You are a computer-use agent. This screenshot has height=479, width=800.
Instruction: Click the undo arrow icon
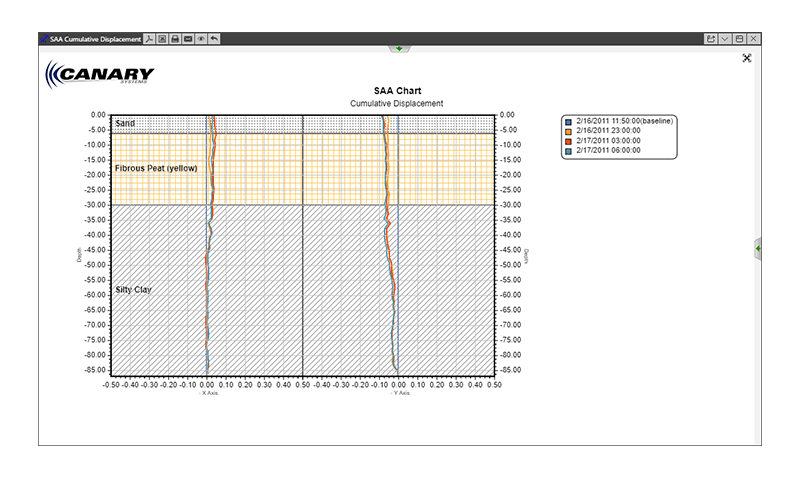pyautogui.click(x=214, y=39)
